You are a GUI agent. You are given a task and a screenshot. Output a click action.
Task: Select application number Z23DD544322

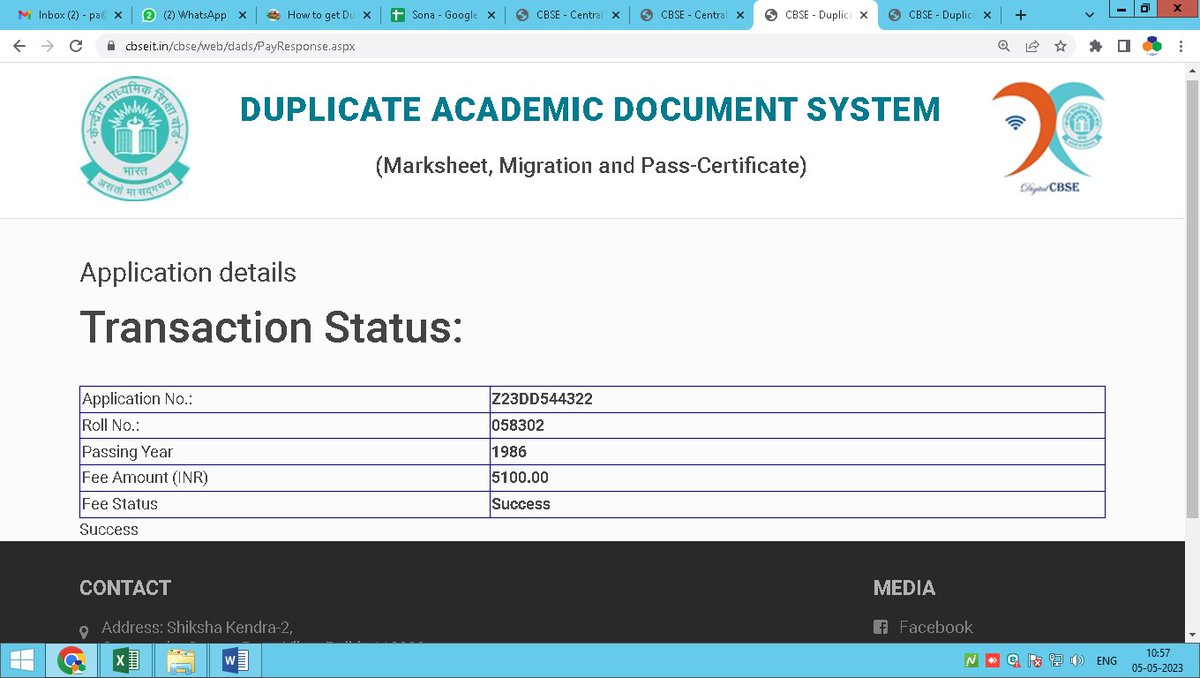pos(542,399)
